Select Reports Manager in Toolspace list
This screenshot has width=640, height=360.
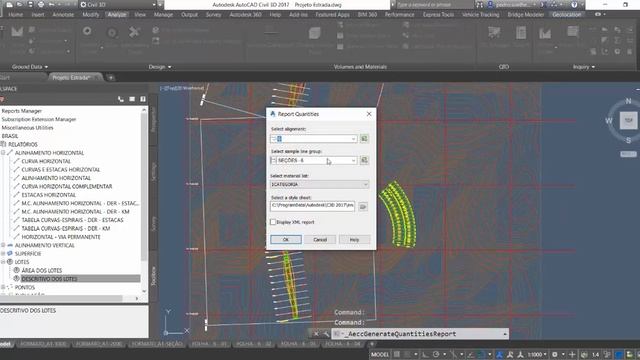pyautogui.click(x=22, y=111)
